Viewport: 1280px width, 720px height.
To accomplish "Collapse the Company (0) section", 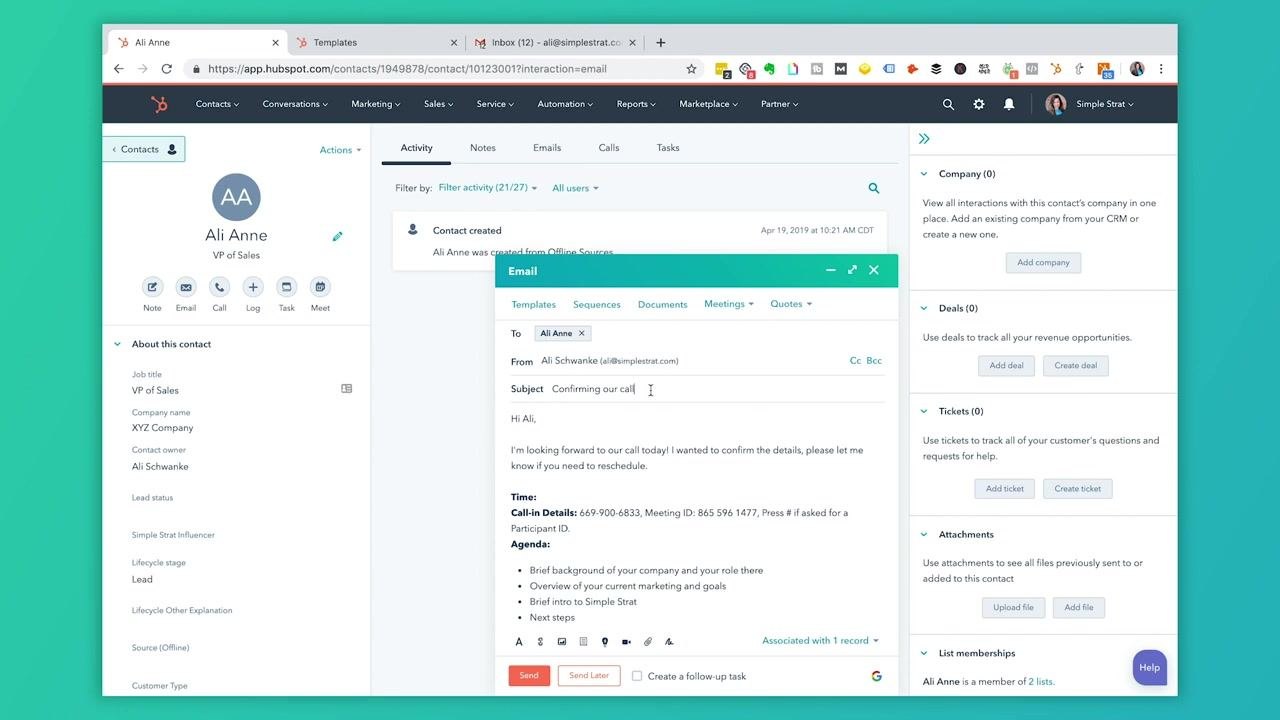I will [x=924, y=174].
